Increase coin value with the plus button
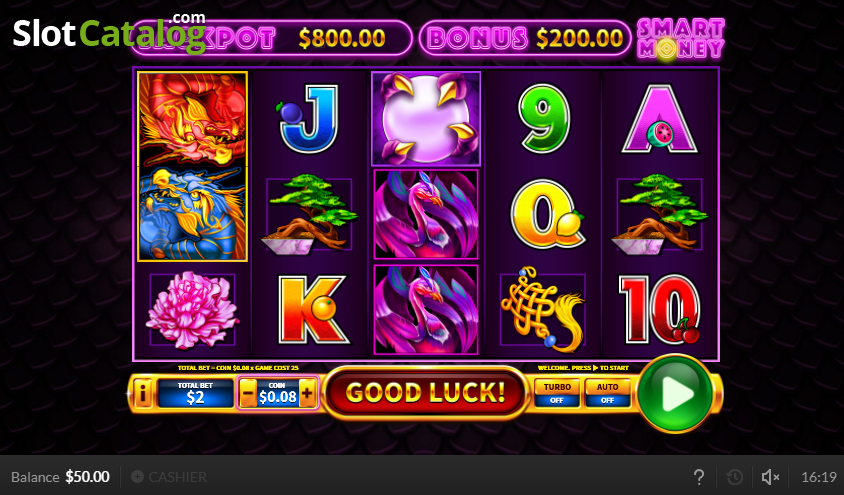Screen dimensions: 844x495 point(307,394)
